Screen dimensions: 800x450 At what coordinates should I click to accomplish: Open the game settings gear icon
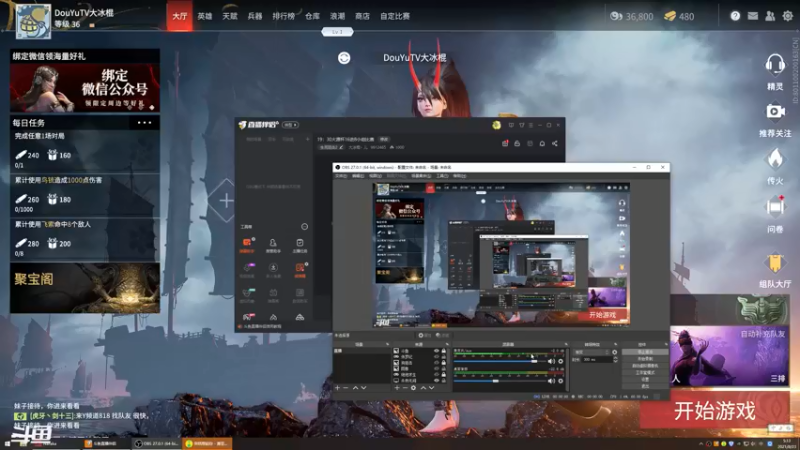pos(788,16)
